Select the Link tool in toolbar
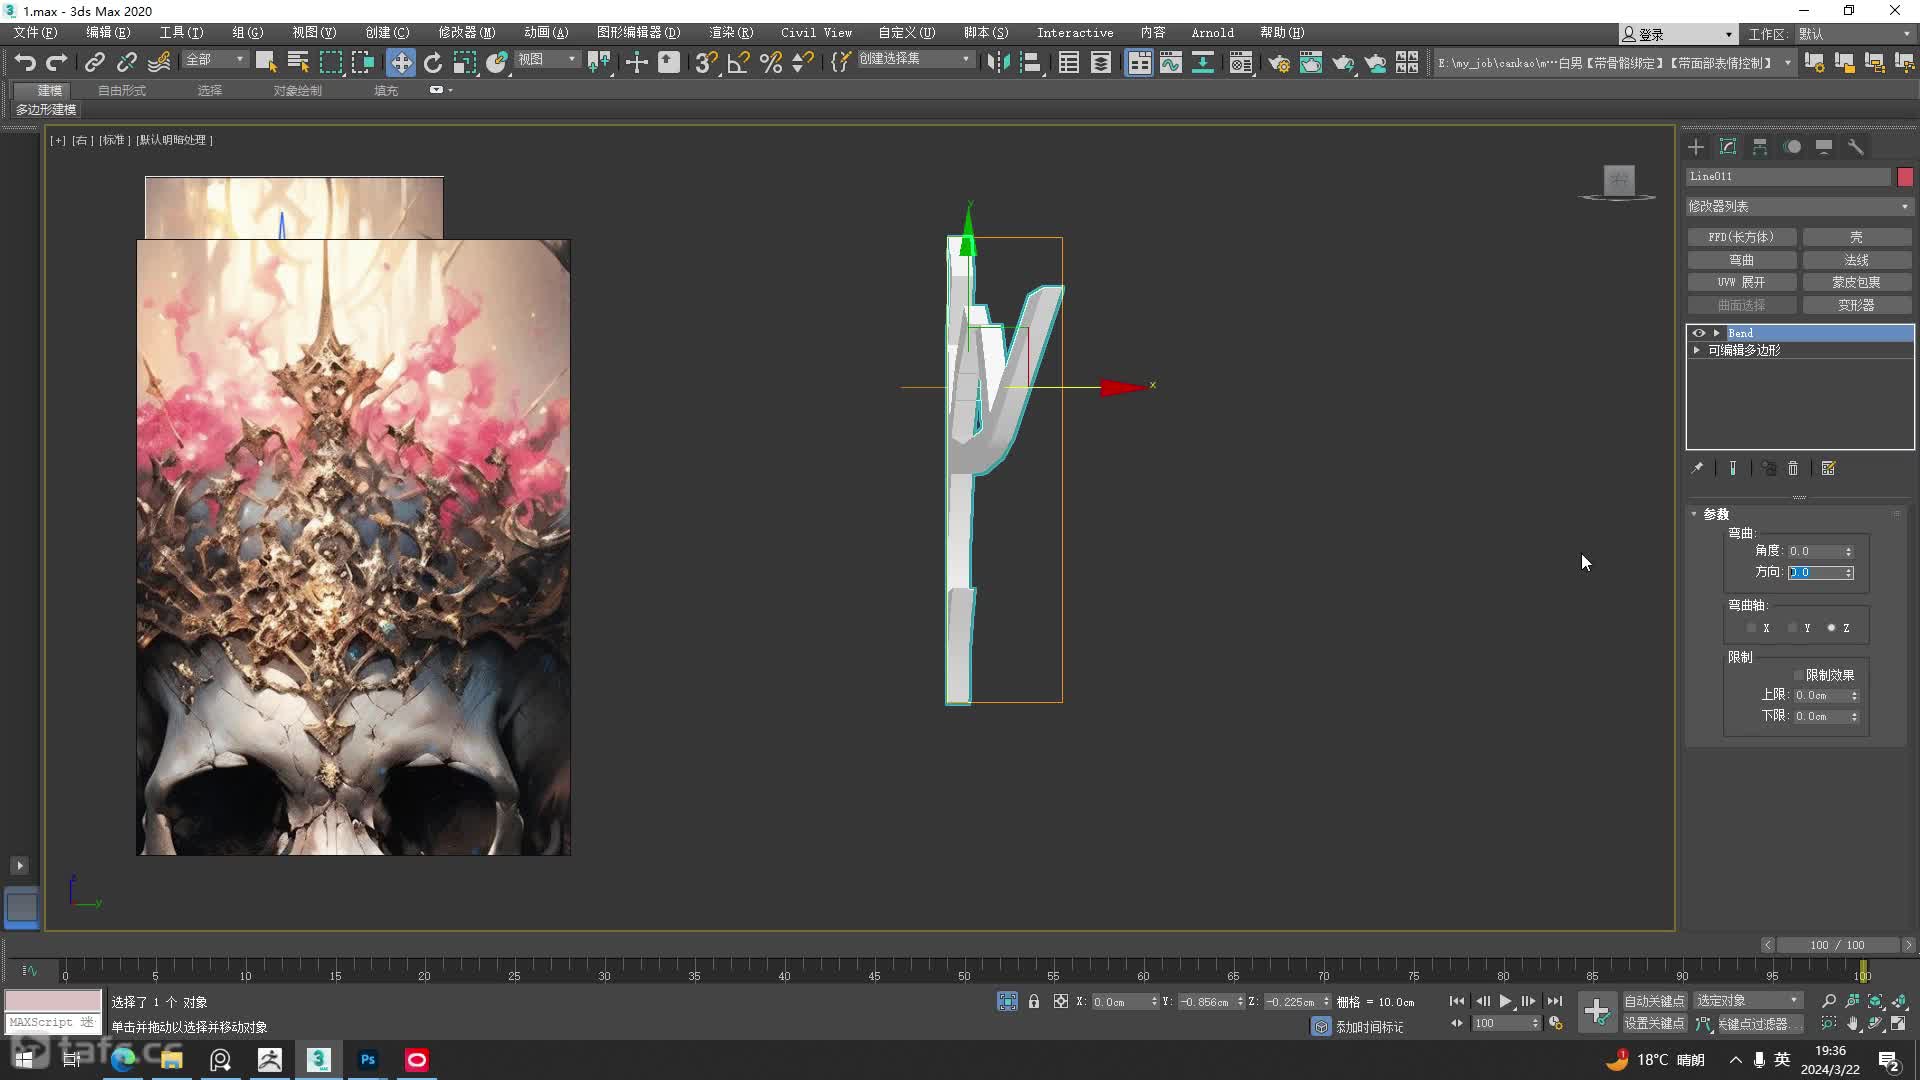Viewport: 1920px width, 1080px height. coord(94,62)
